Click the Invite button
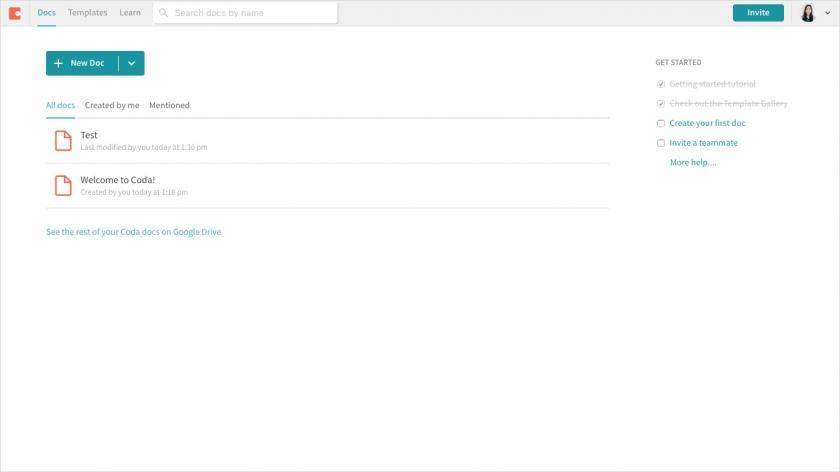 click(758, 13)
